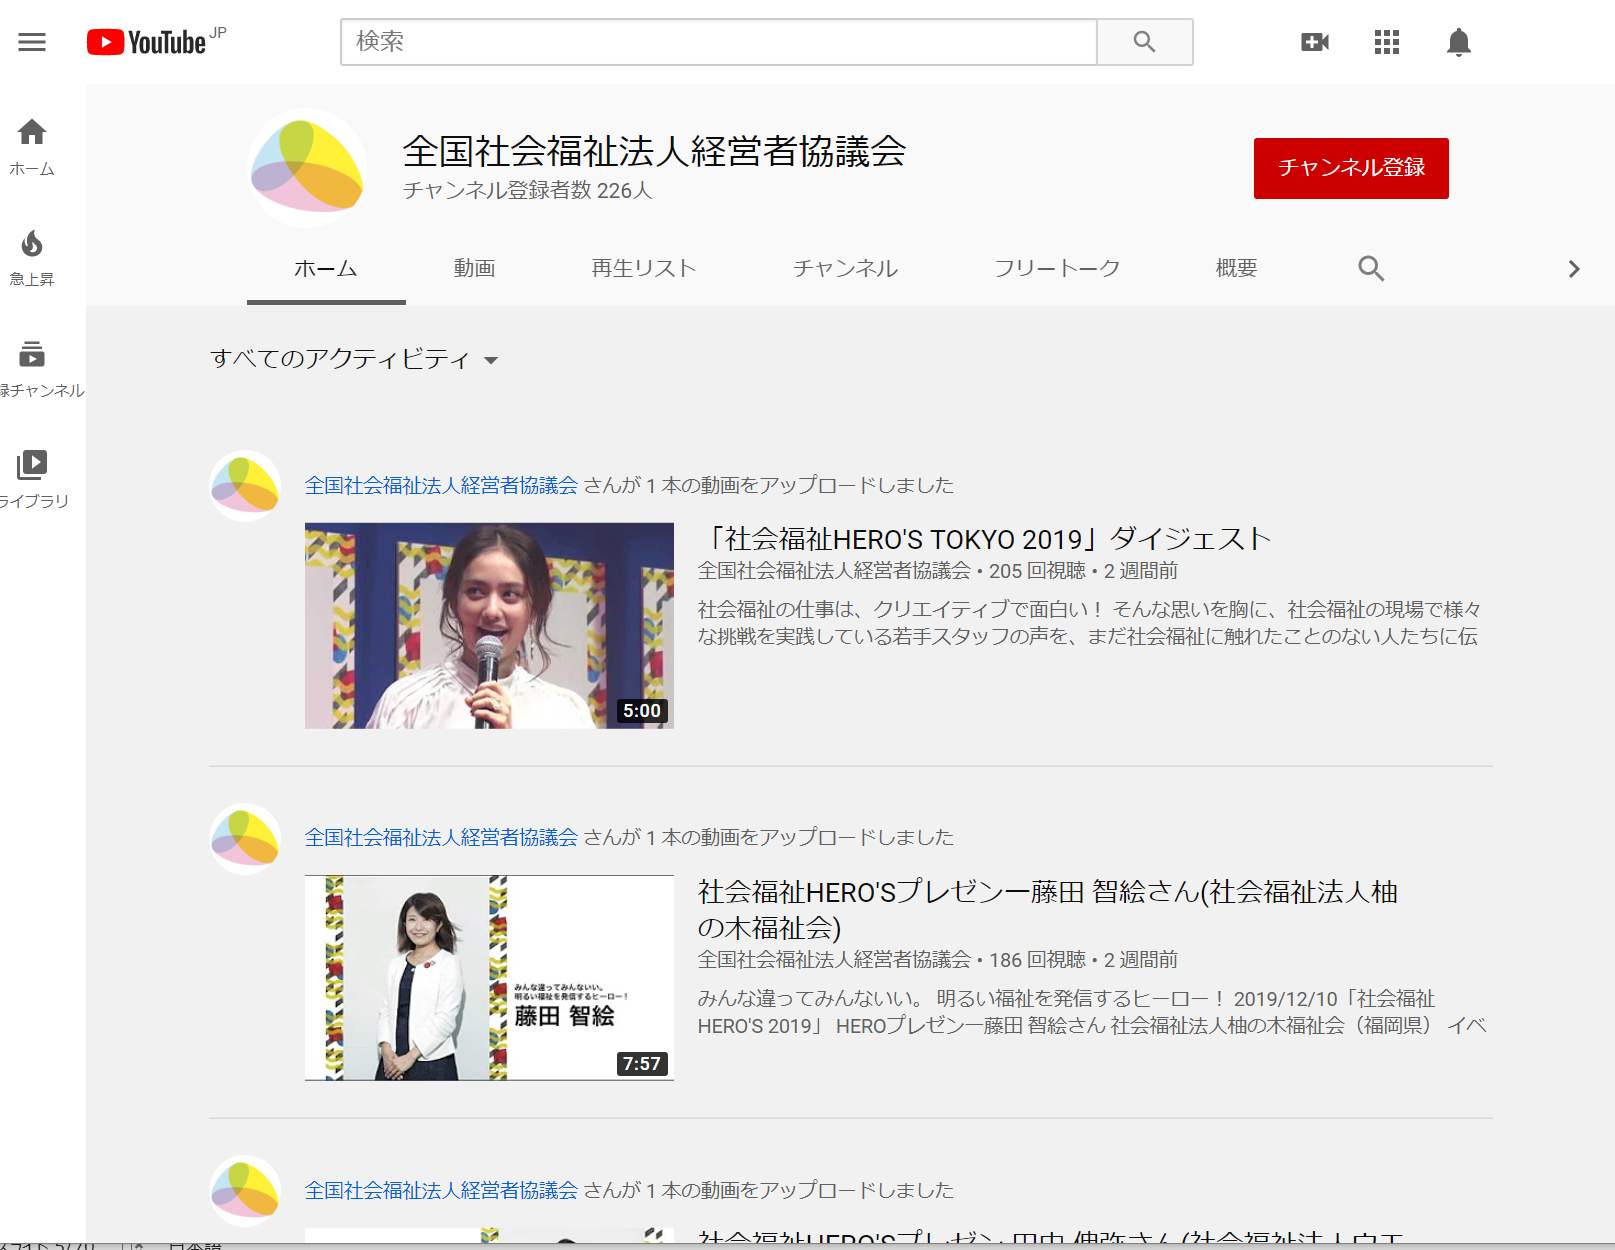Switch to the 動画 tab

474,268
